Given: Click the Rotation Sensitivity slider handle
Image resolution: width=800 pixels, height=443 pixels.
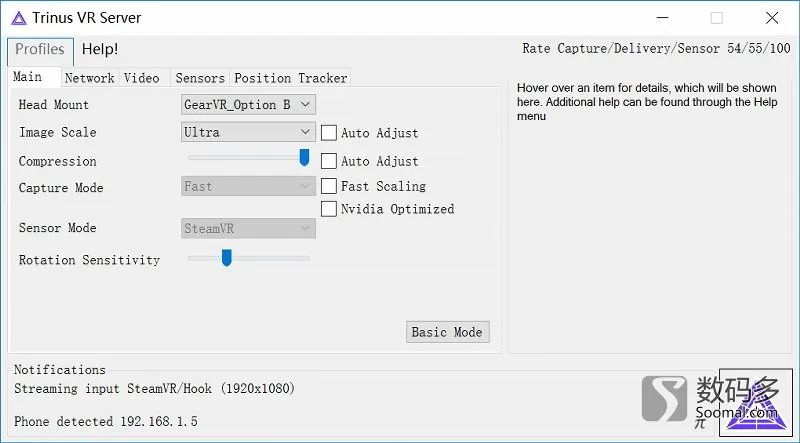Looking at the screenshot, I should [227, 258].
